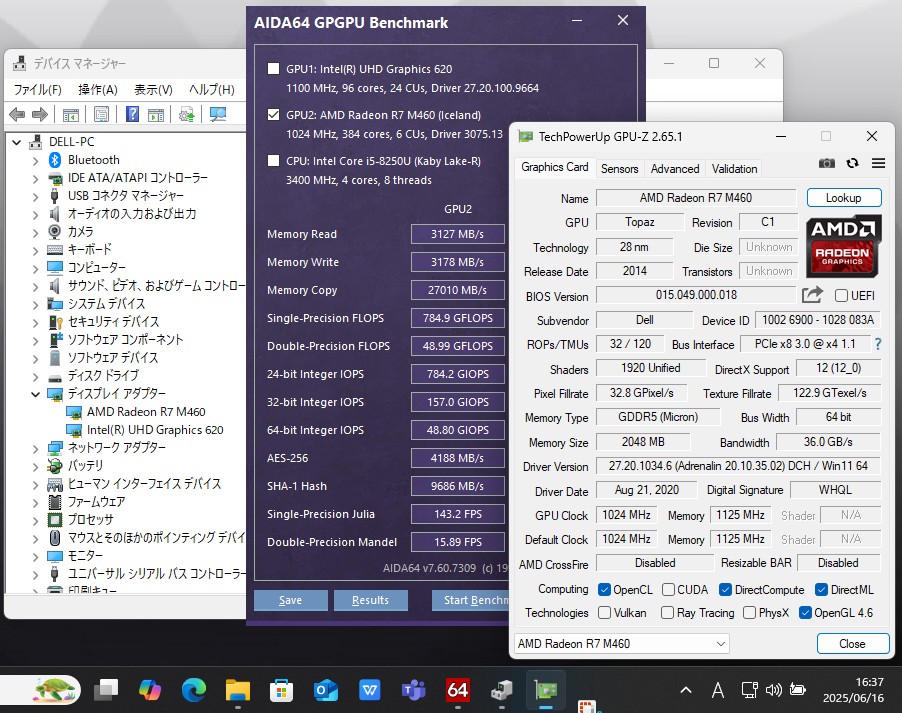This screenshot has height=713, width=902.
Task: Click the scan for hardware changes monitor icon
Action: 217,114
